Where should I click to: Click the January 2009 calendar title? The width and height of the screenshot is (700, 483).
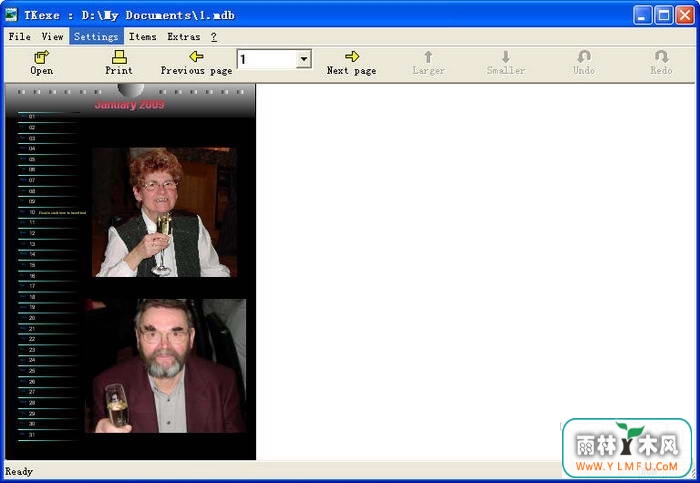point(129,104)
